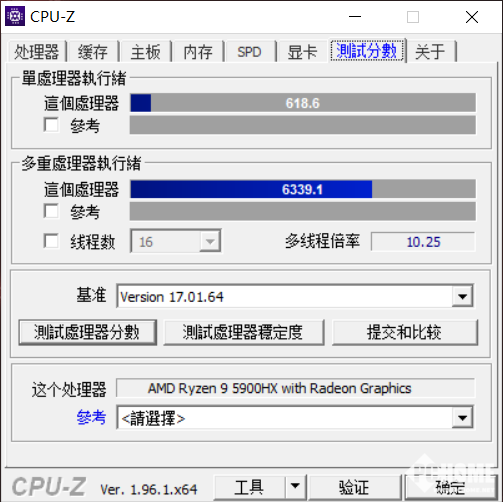The height and width of the screenshot is (502, 503).
Task: Minimize the CPU-Z window
Action: point(355,17)
